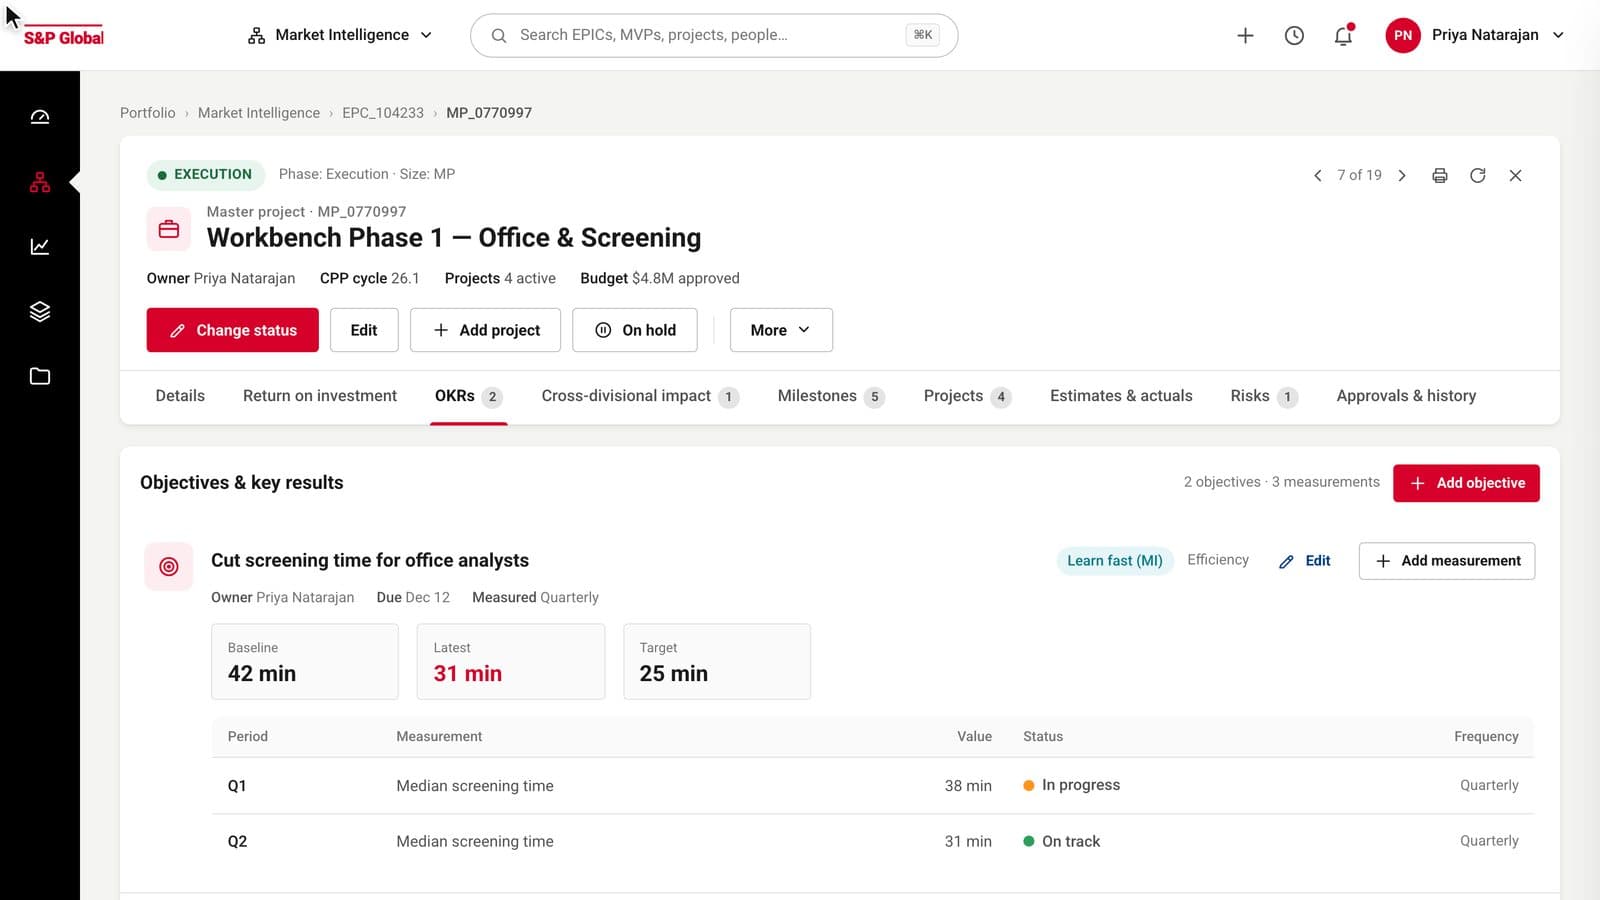Open the analytics chart icon in sidebar
Viewport: 1600px width, 900px height.
click(x=40, y=246)
